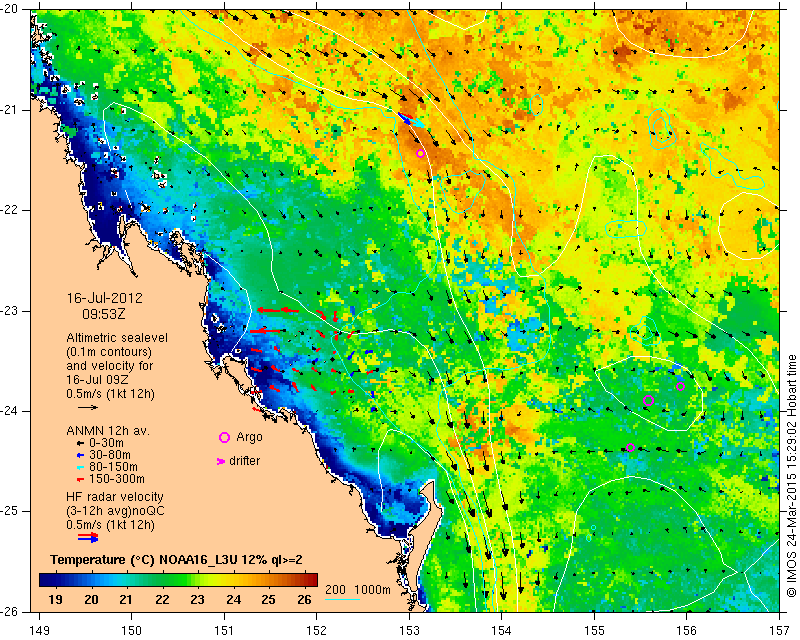Select the black 0-30m ANMN arrow symbol

click(x=79, y=443)
